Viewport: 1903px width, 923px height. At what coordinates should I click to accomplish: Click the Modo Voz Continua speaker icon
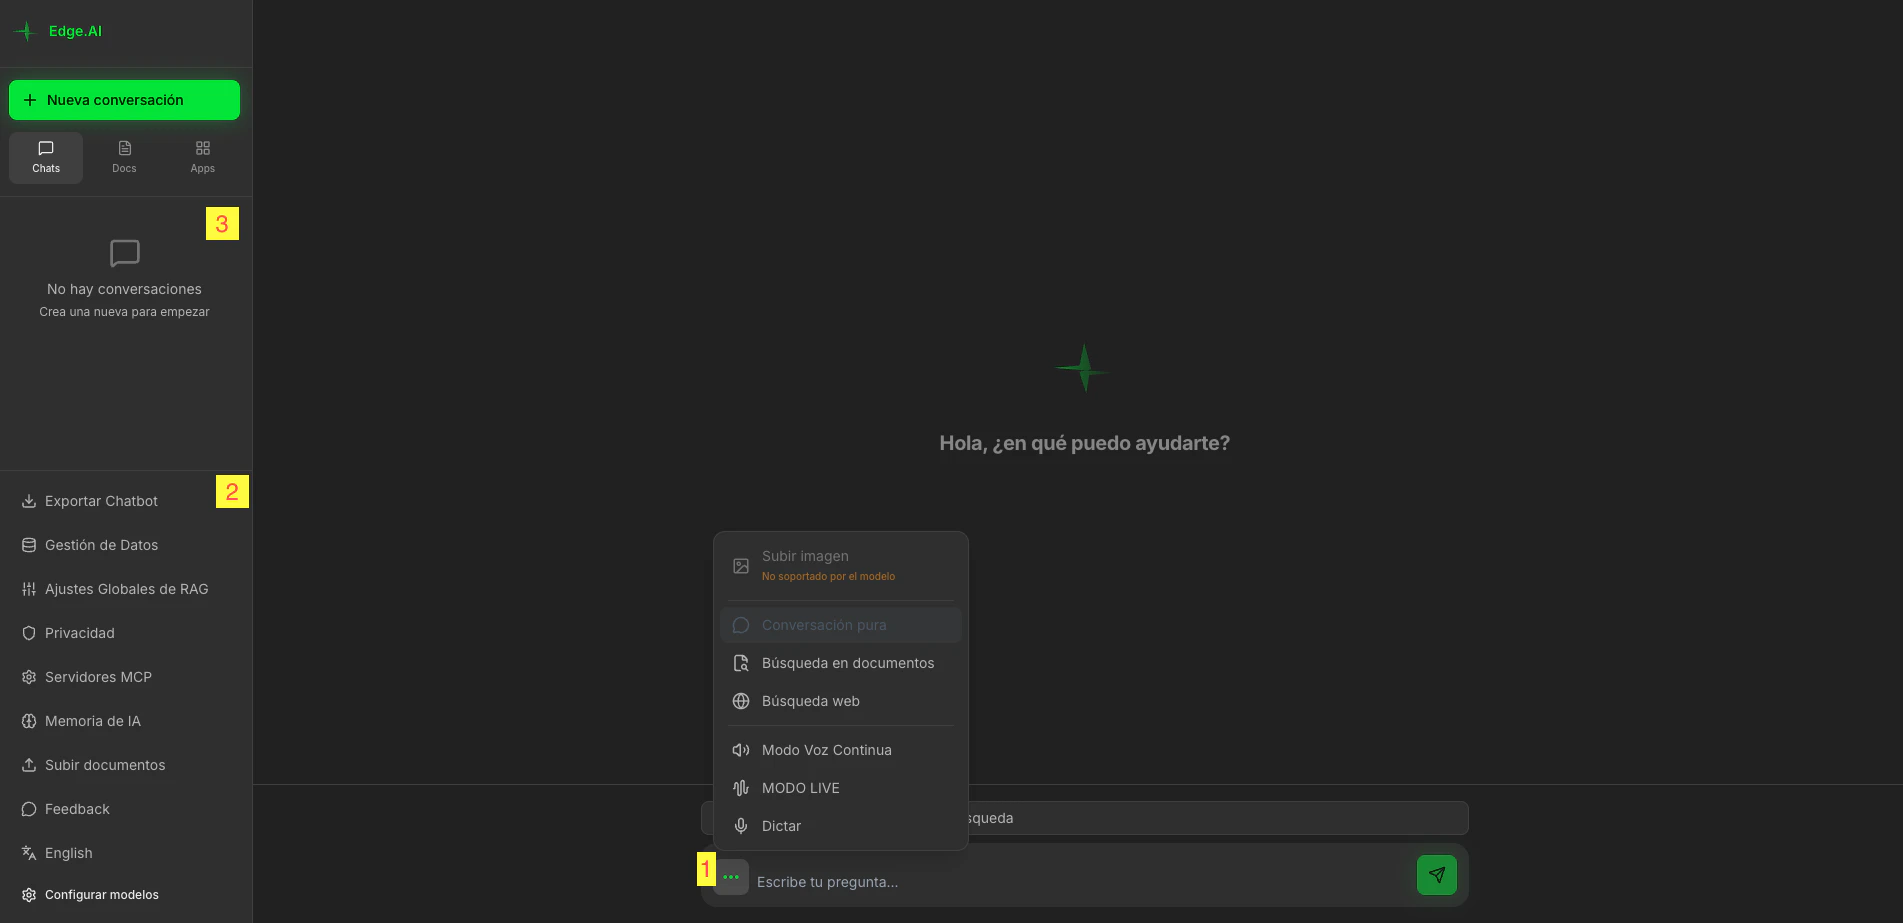[741, 750]
